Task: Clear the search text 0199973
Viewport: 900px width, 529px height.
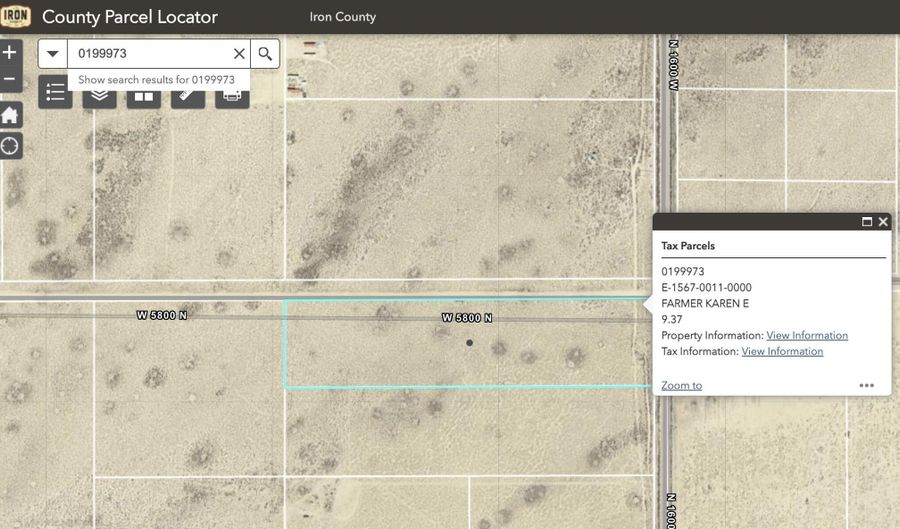Action: [x=239, y=54]
